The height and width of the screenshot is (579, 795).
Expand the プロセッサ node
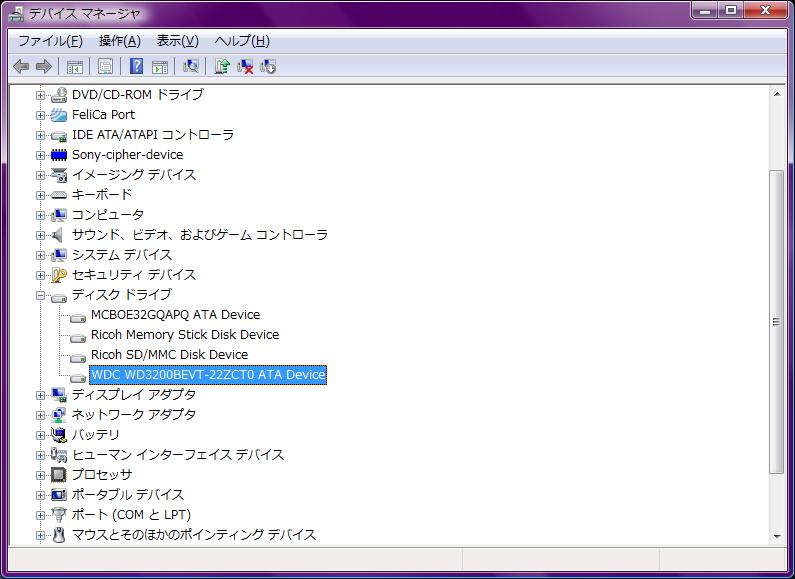(40, 476)
